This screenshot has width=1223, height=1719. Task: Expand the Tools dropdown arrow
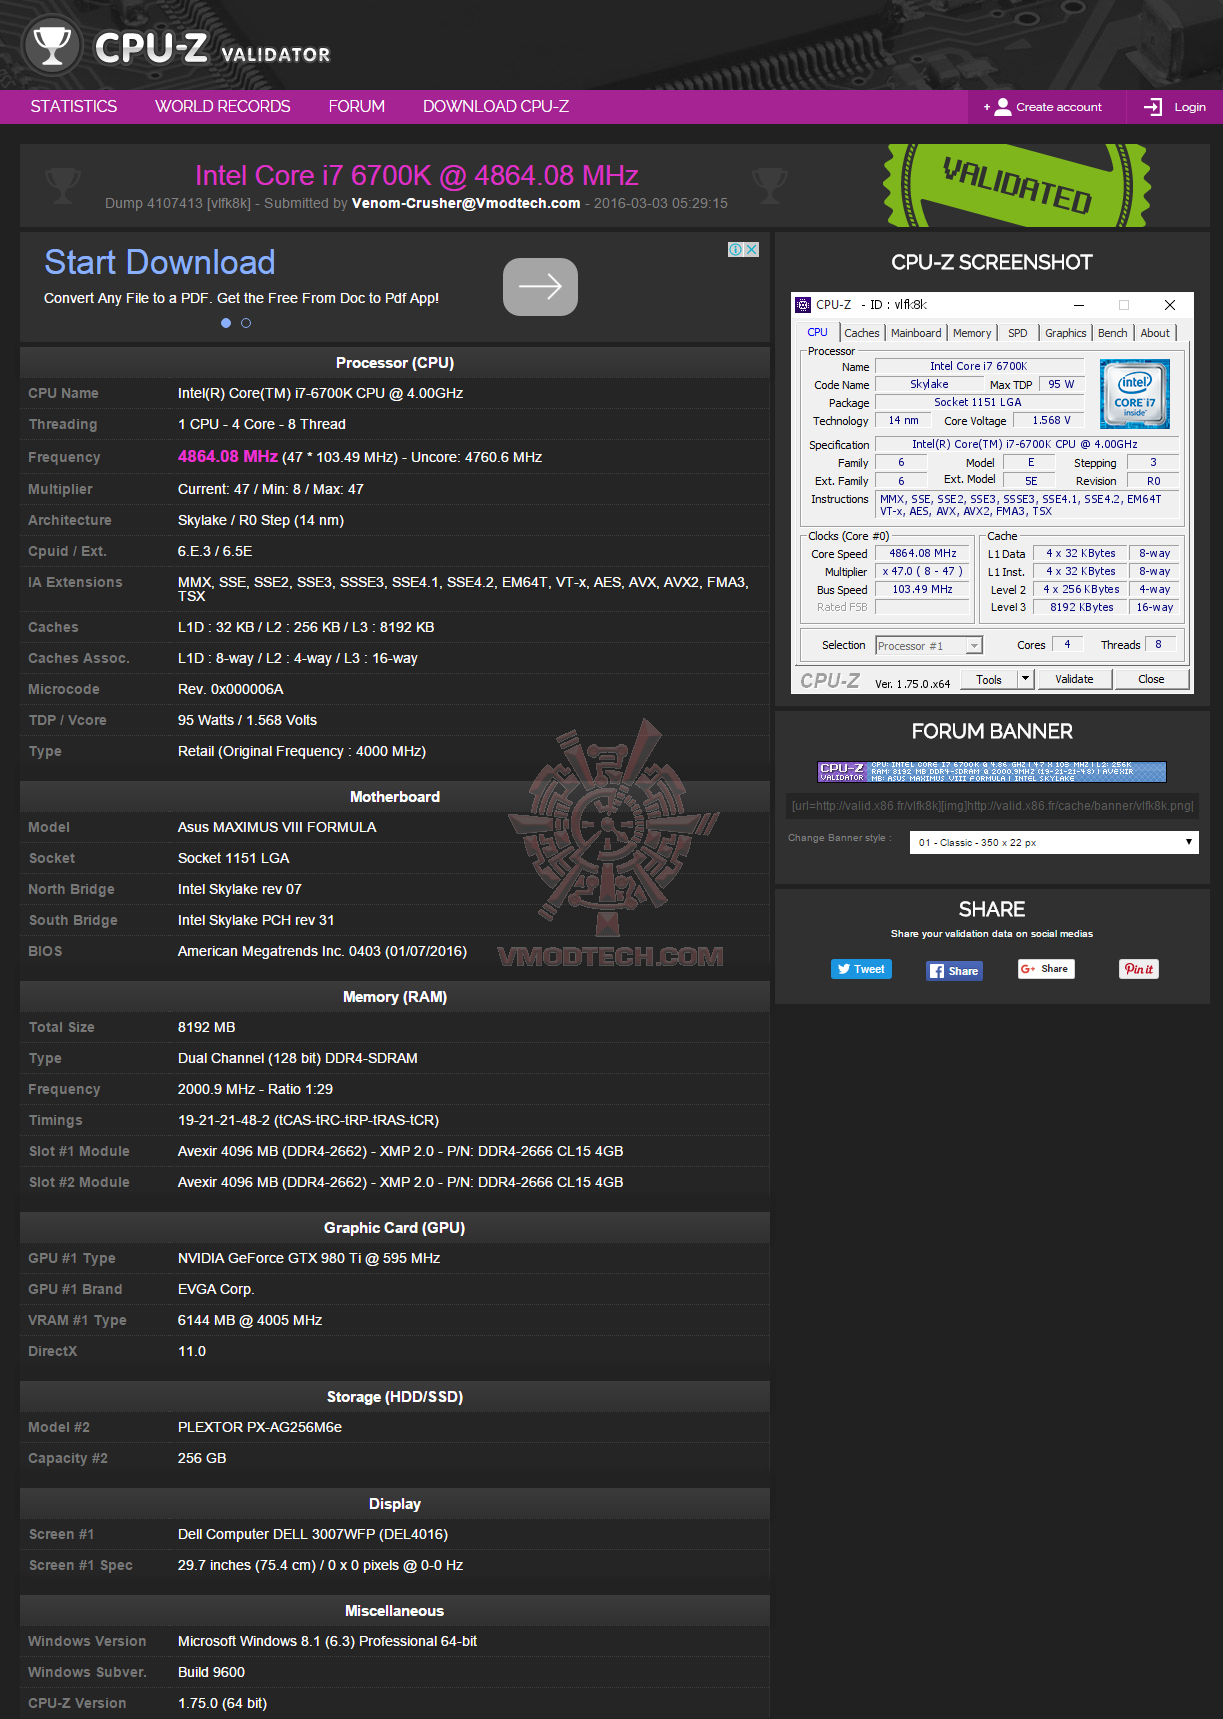(x=1025, y=679)
